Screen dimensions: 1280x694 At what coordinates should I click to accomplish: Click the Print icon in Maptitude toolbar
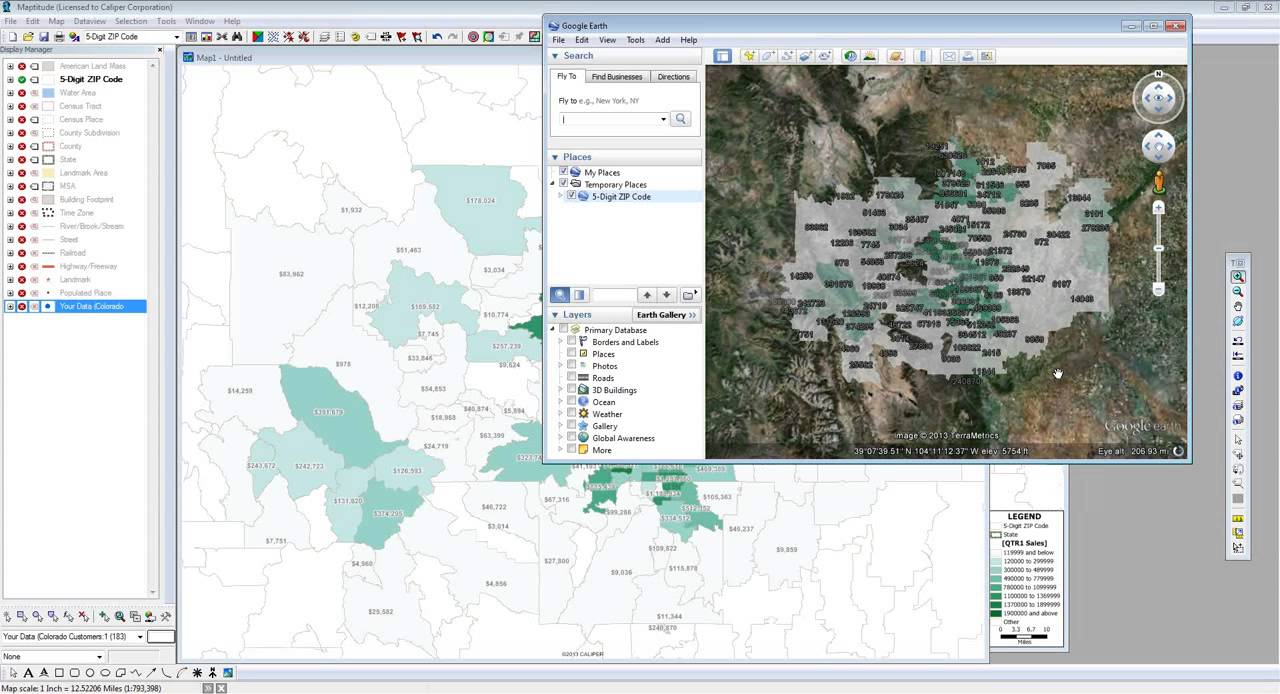click(58, 37)
